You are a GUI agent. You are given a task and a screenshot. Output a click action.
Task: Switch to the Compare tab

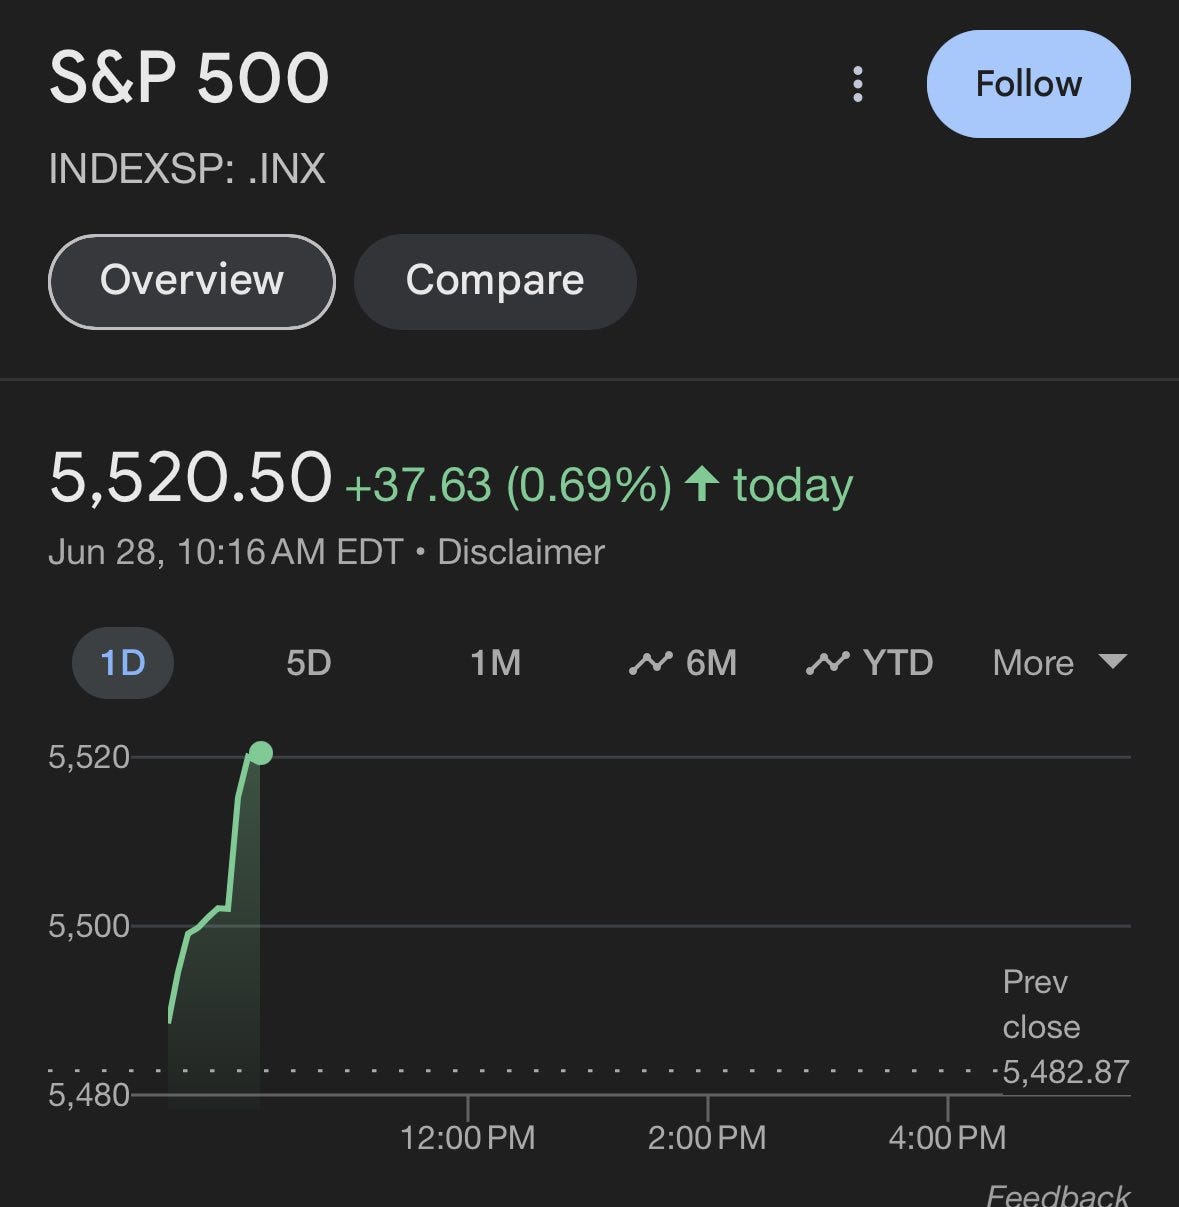coord(495,281)
